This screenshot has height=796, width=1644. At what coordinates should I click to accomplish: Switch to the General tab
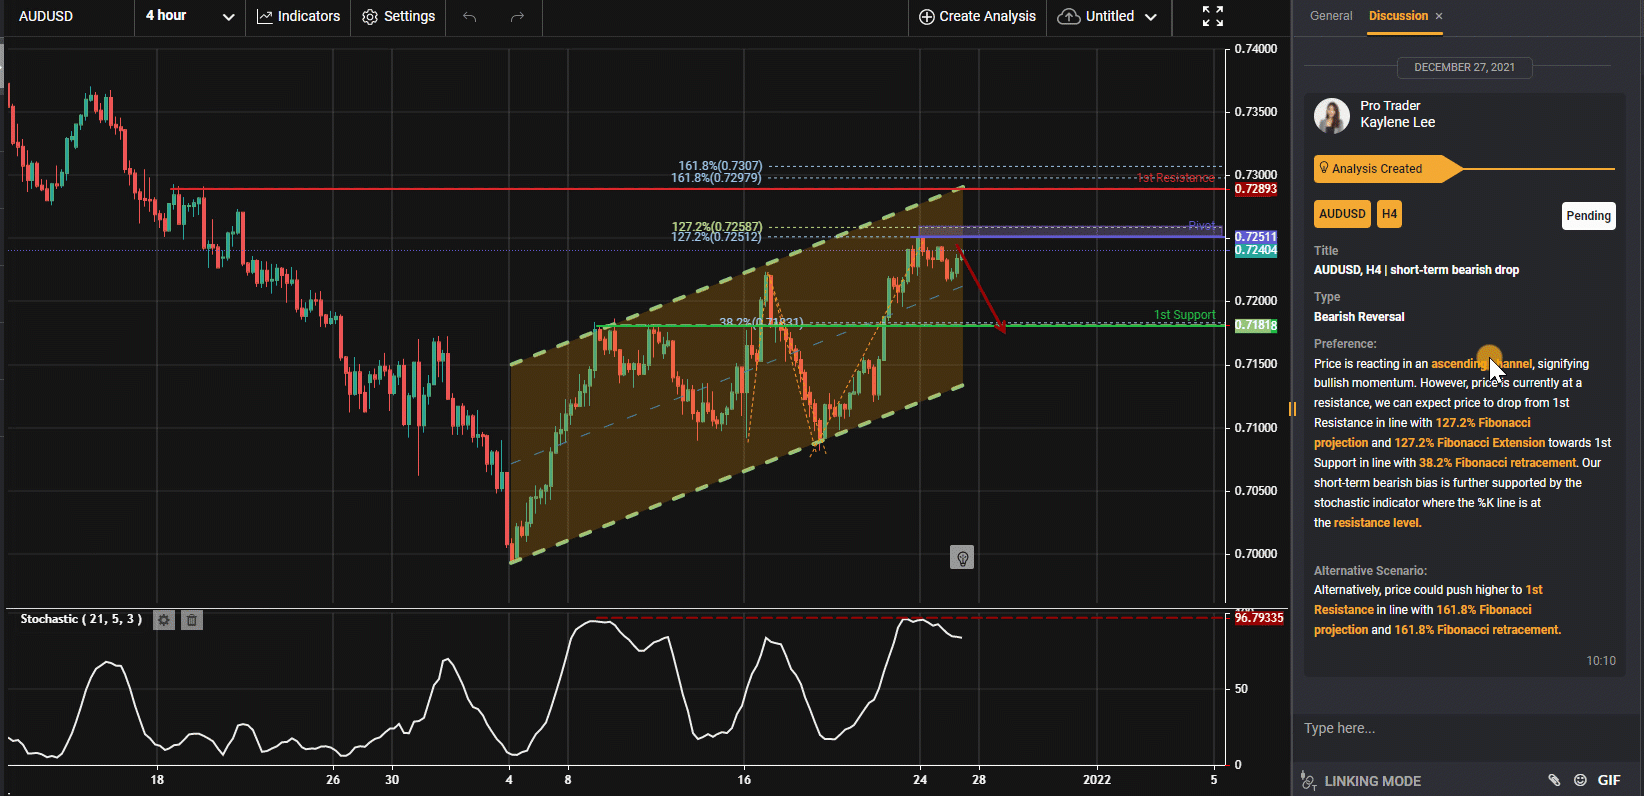pos(1331,16)
